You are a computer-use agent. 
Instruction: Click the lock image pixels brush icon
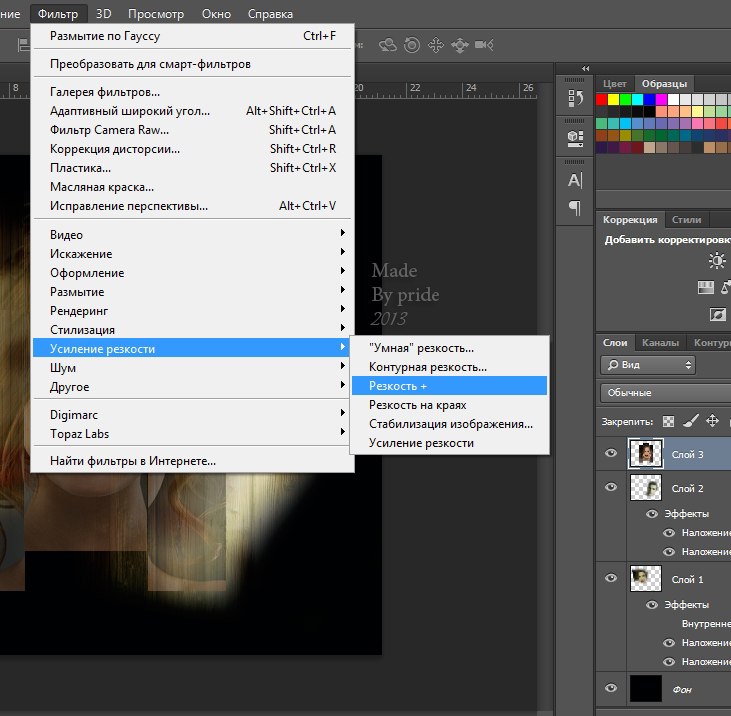[691, 421]
